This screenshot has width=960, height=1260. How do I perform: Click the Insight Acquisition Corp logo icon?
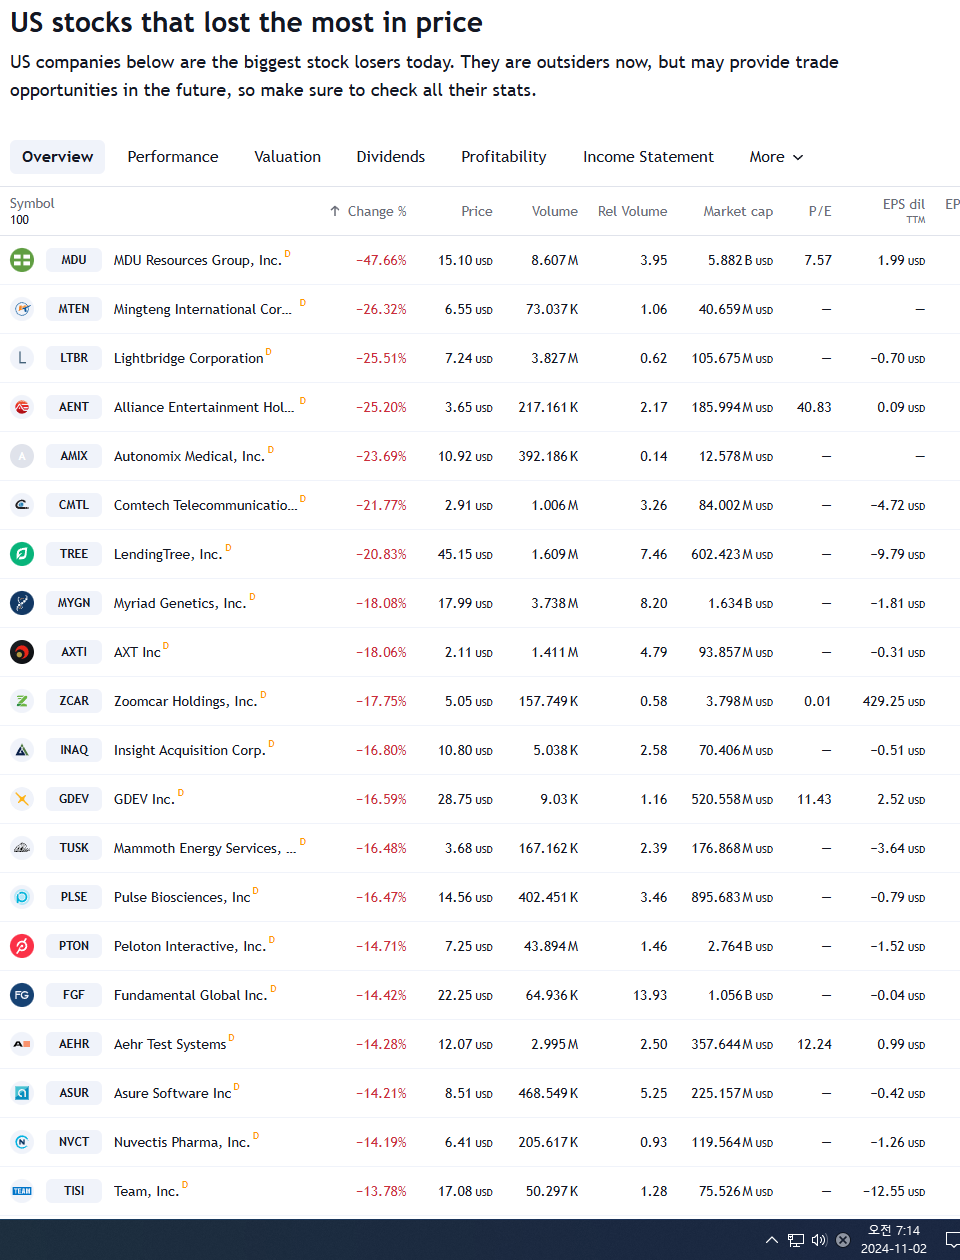click(22, 750)
